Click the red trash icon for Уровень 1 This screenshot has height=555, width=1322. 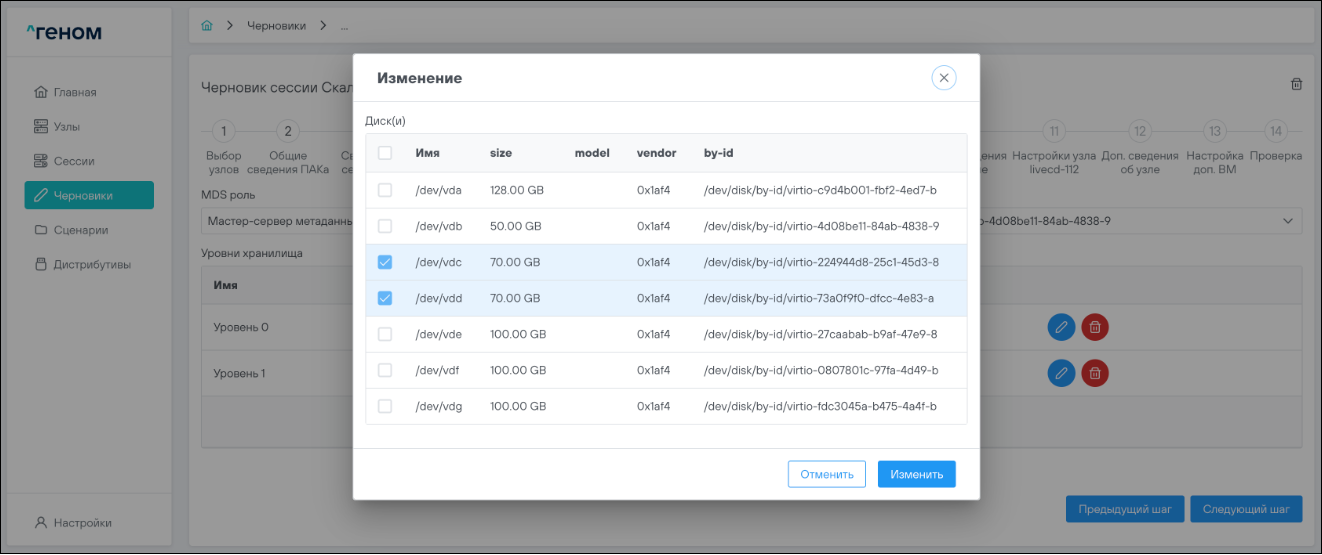pyautogui.click(x=1095, y=373)
